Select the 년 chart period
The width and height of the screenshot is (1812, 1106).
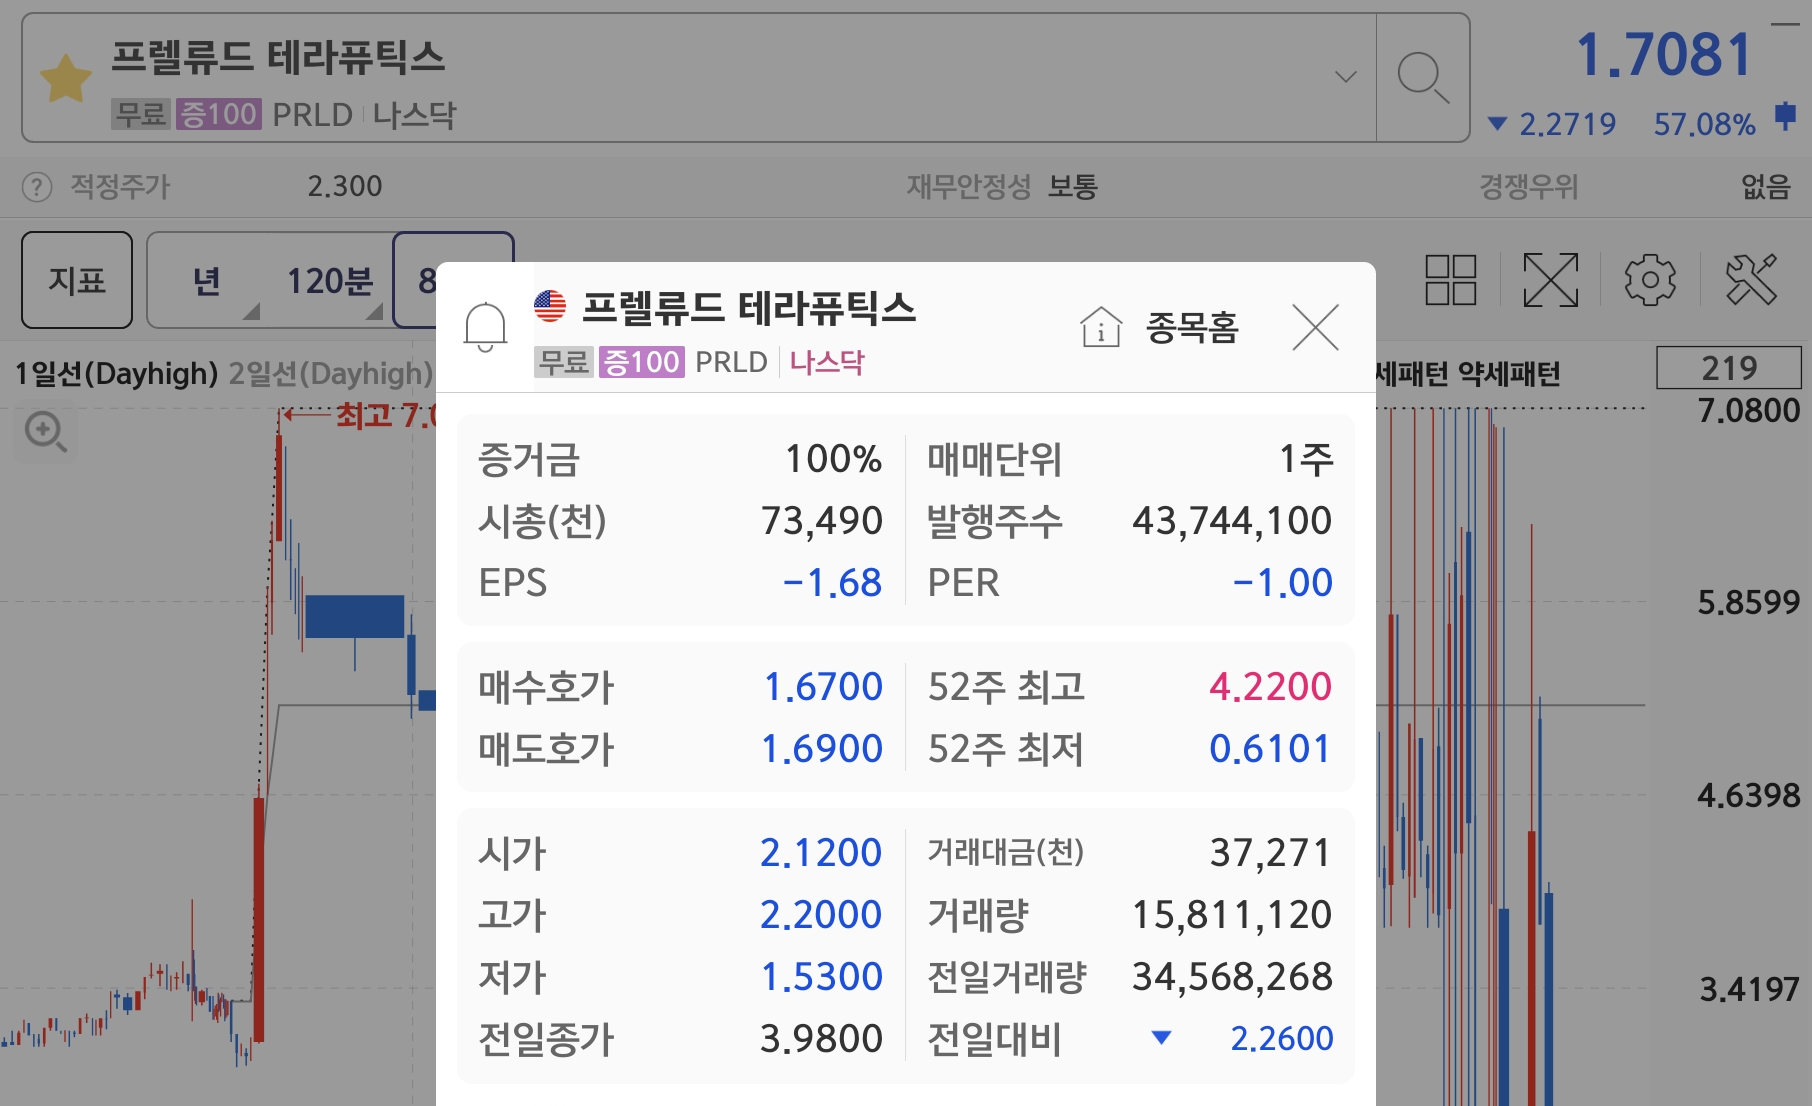click(207, 281)
